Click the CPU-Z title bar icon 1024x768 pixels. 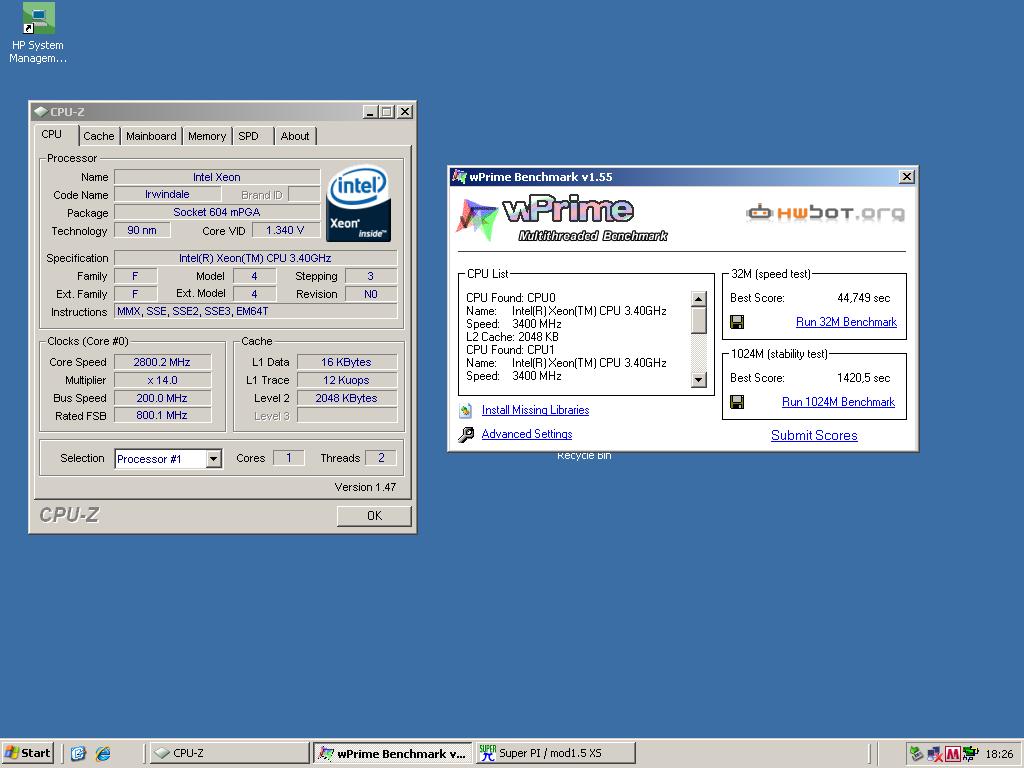tap(41, 112)
